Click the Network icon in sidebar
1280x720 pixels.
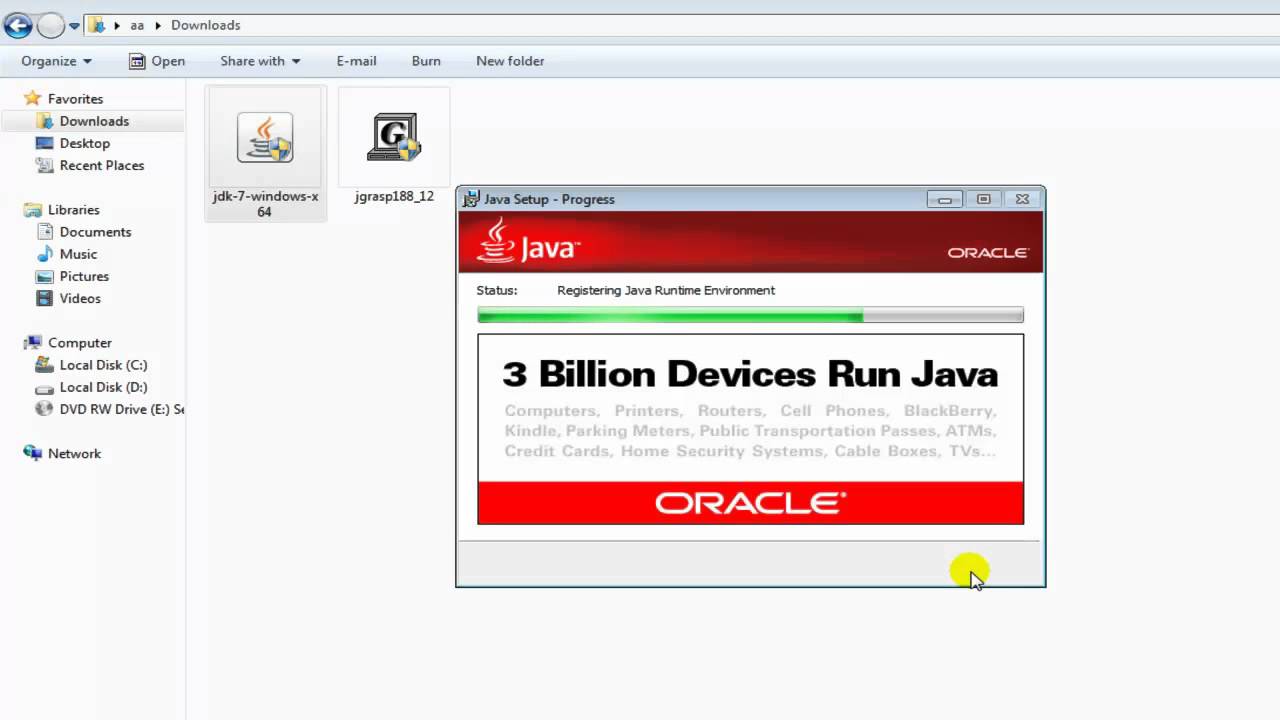coord(33,453)
